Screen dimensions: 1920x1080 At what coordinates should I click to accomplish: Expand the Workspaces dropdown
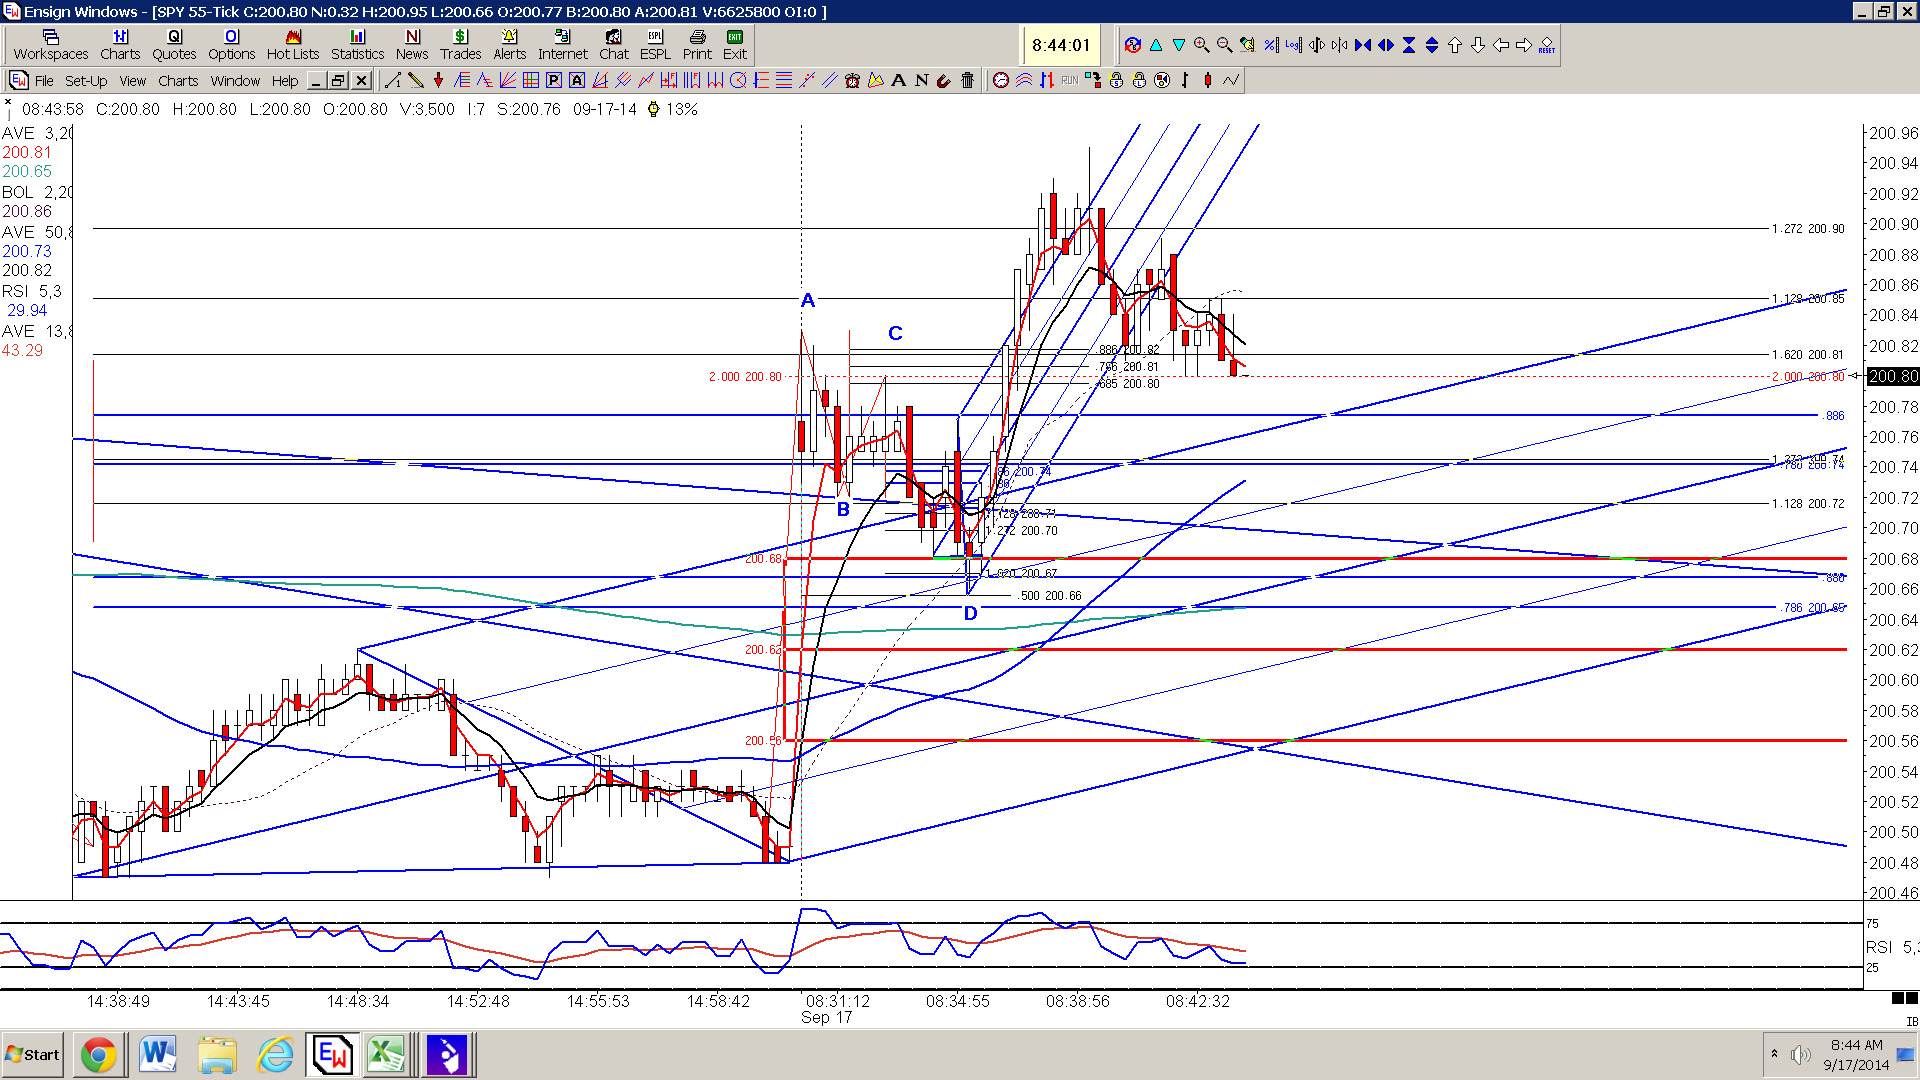click(x=51, y=45)
